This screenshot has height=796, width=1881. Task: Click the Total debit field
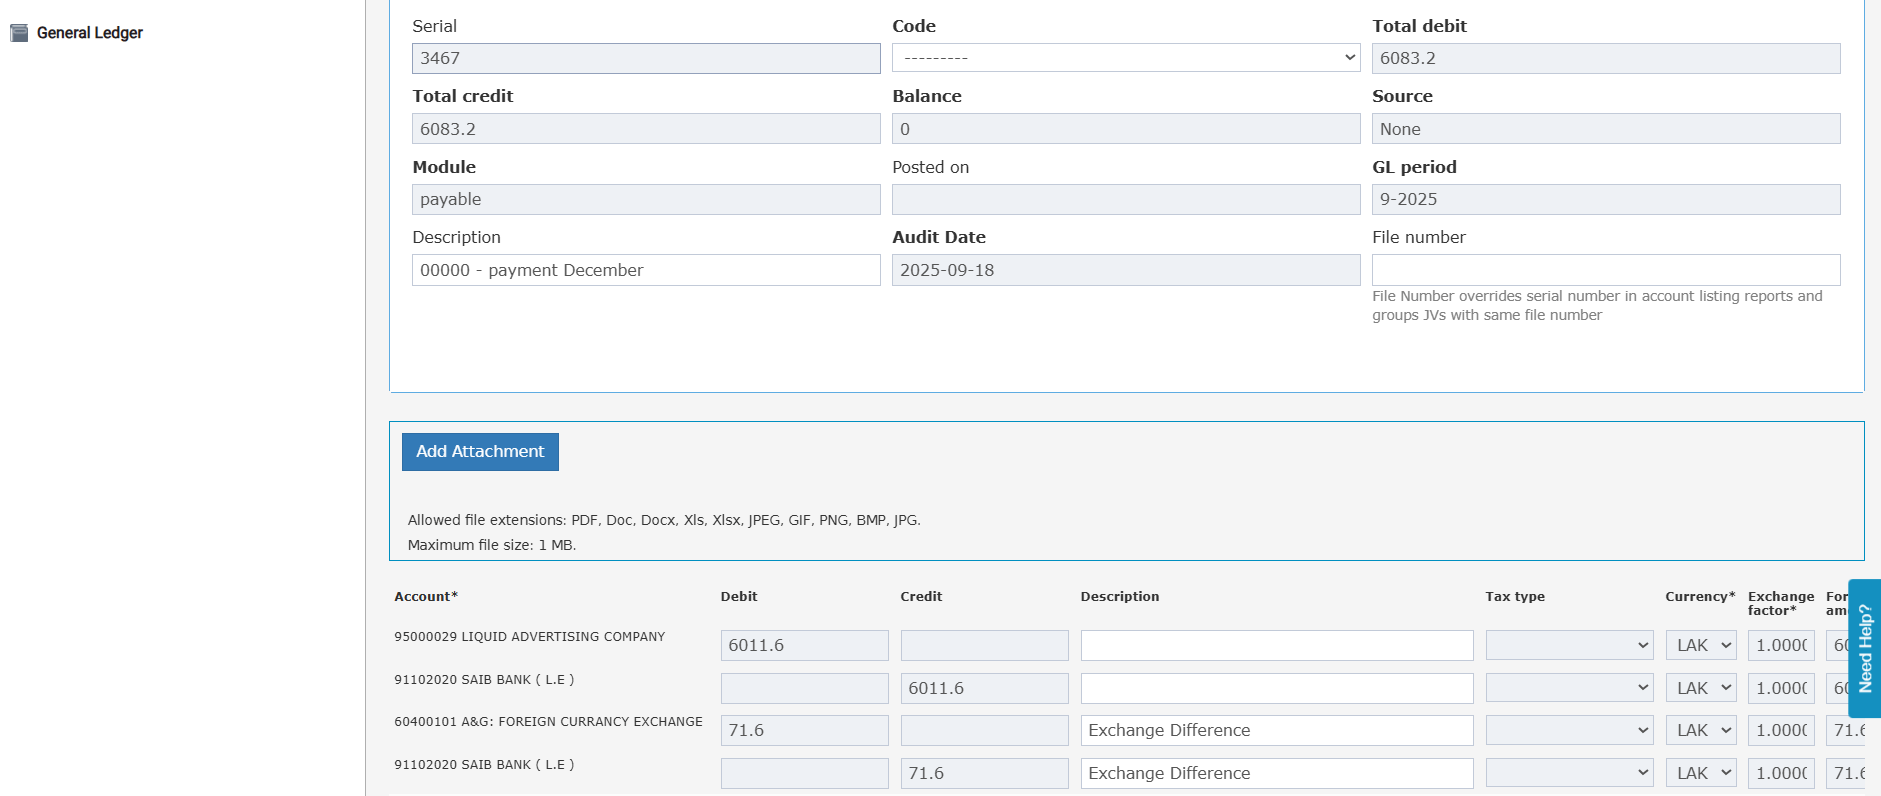click(1606, 58)
